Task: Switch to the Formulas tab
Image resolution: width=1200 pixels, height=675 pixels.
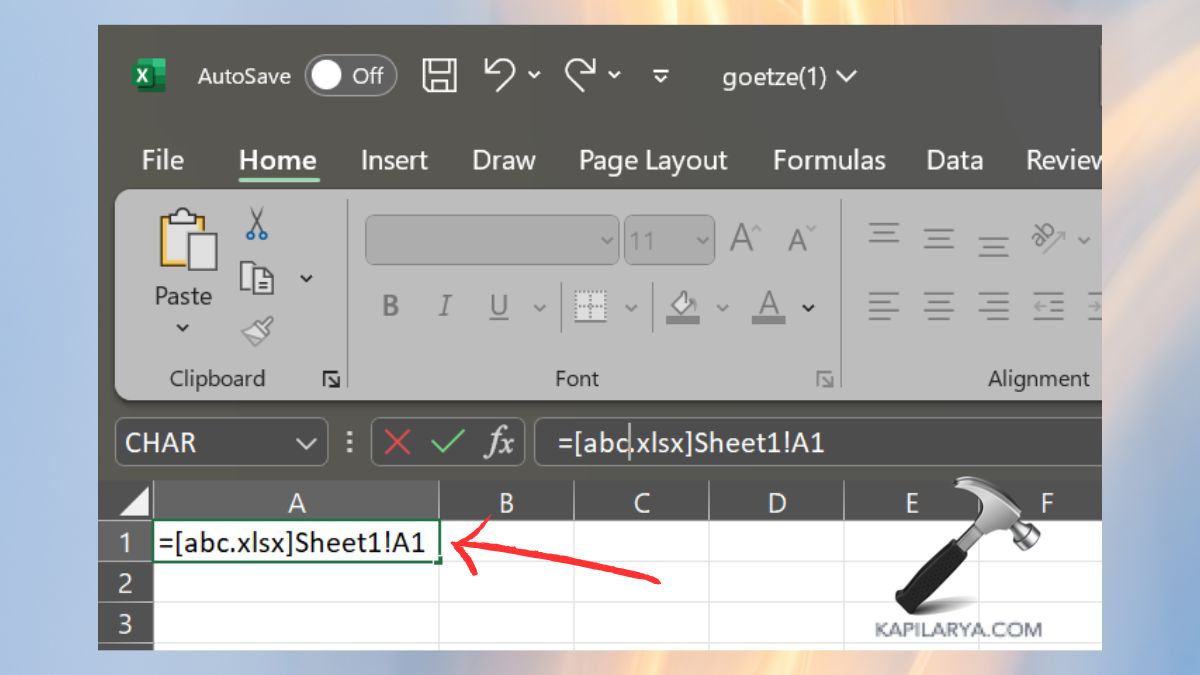Action: (x=830, y=160)
